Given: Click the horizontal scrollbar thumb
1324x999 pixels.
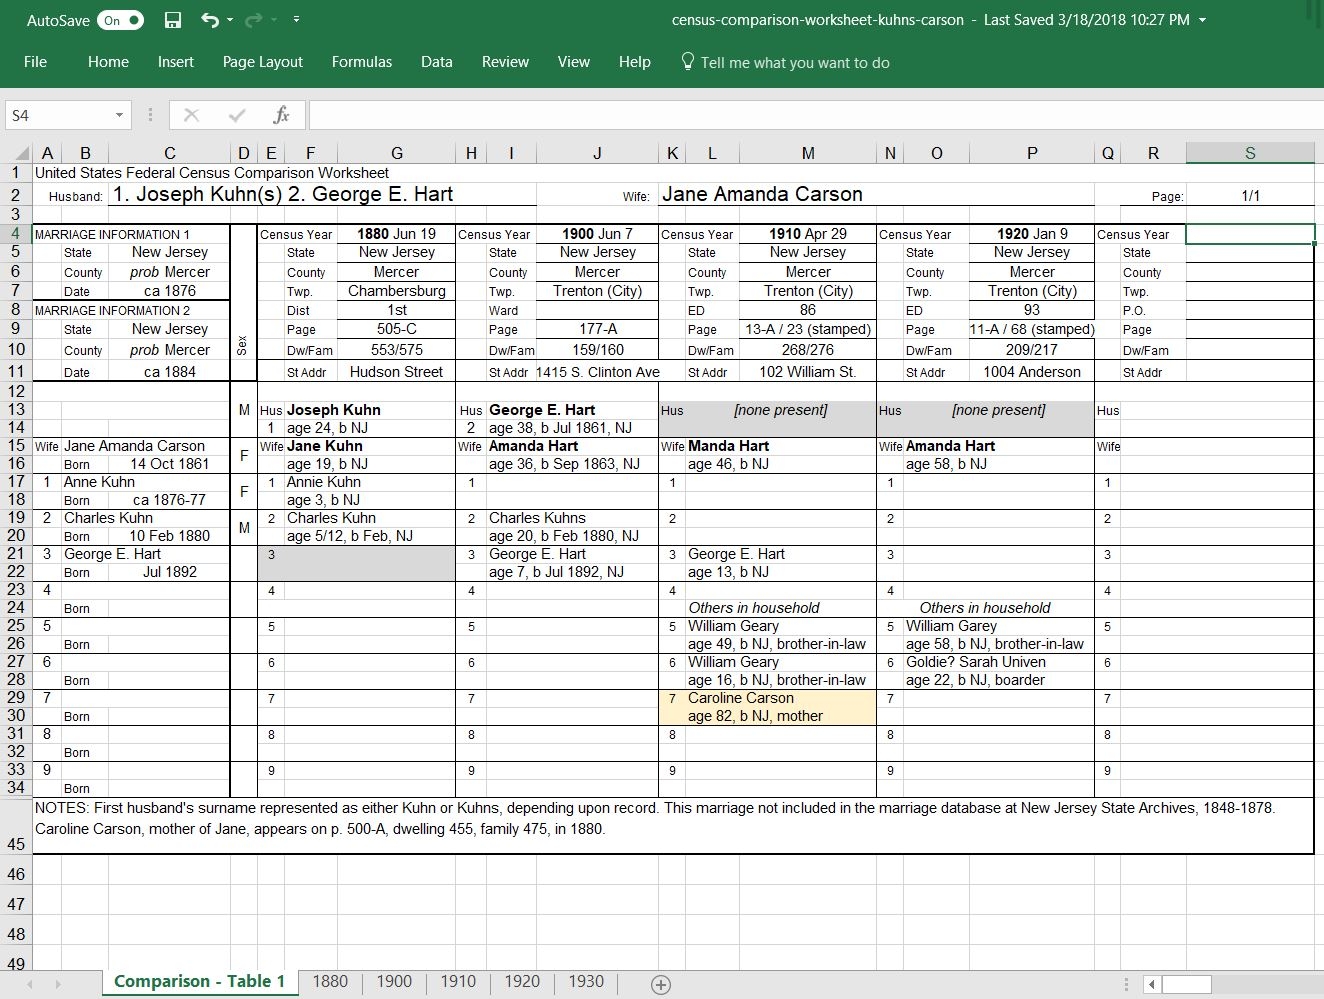Looking at the screenshot, I should pos(1187,984).
